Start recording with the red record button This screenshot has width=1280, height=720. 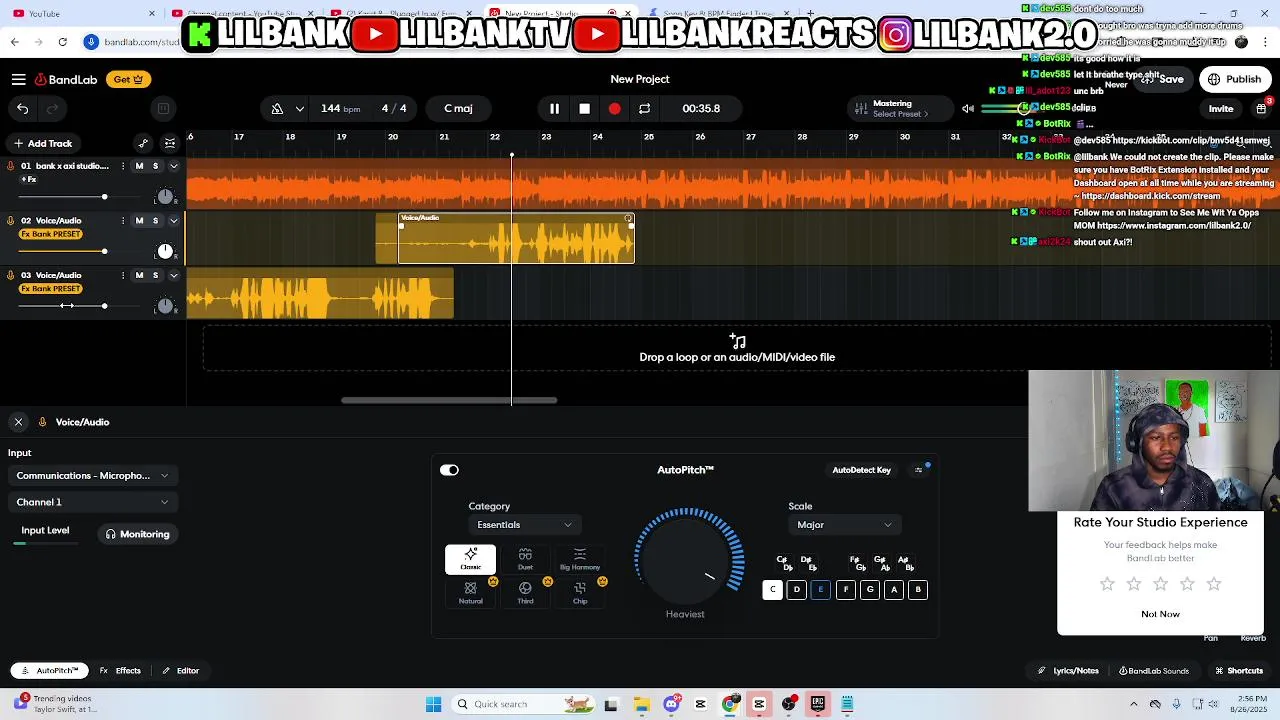tap(614, 108)
